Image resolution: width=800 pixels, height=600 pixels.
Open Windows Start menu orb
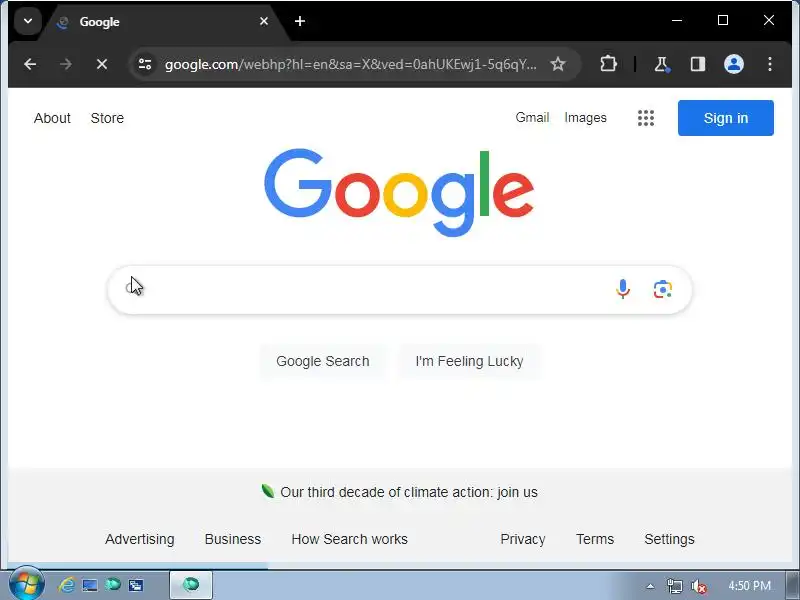[x=27, y=584]
